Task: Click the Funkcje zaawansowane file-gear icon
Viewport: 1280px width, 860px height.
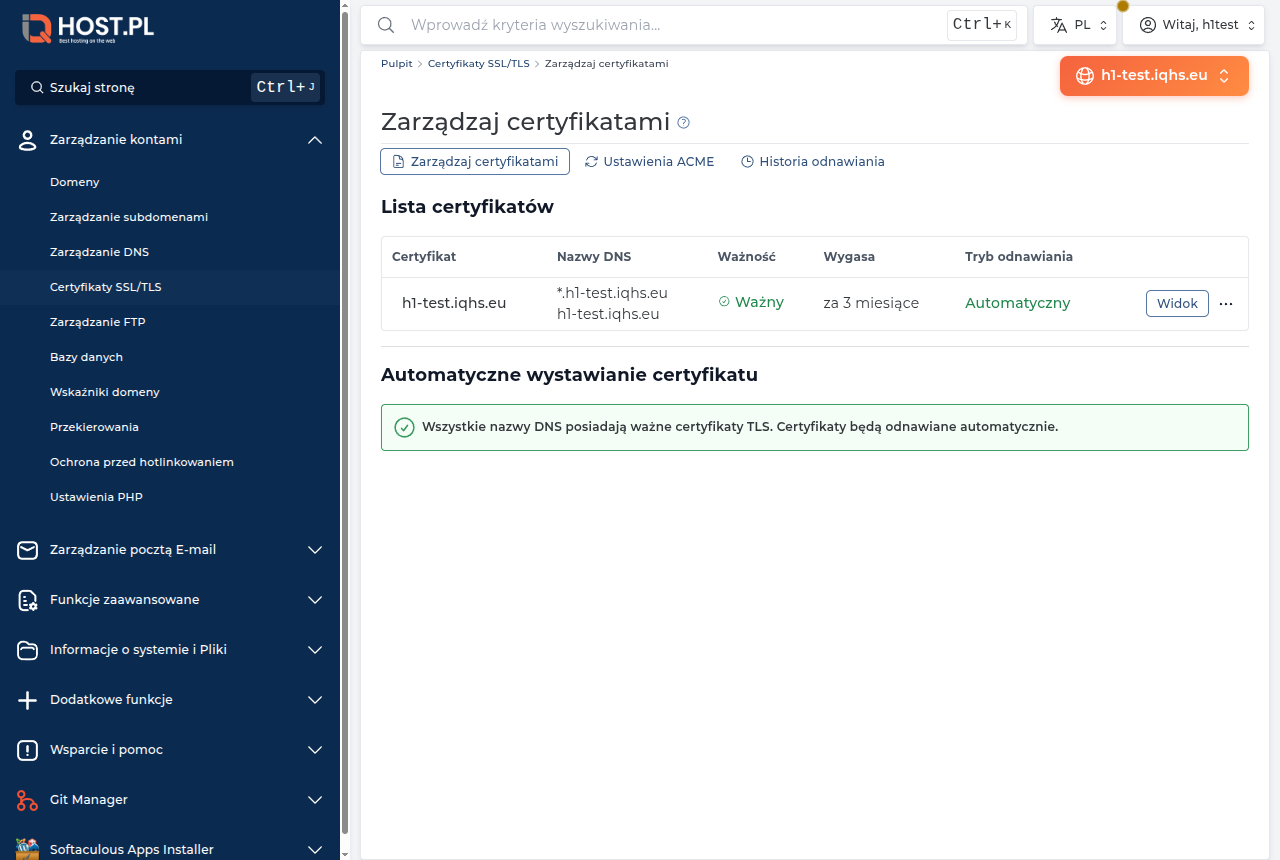Action: tap(28, 600)
